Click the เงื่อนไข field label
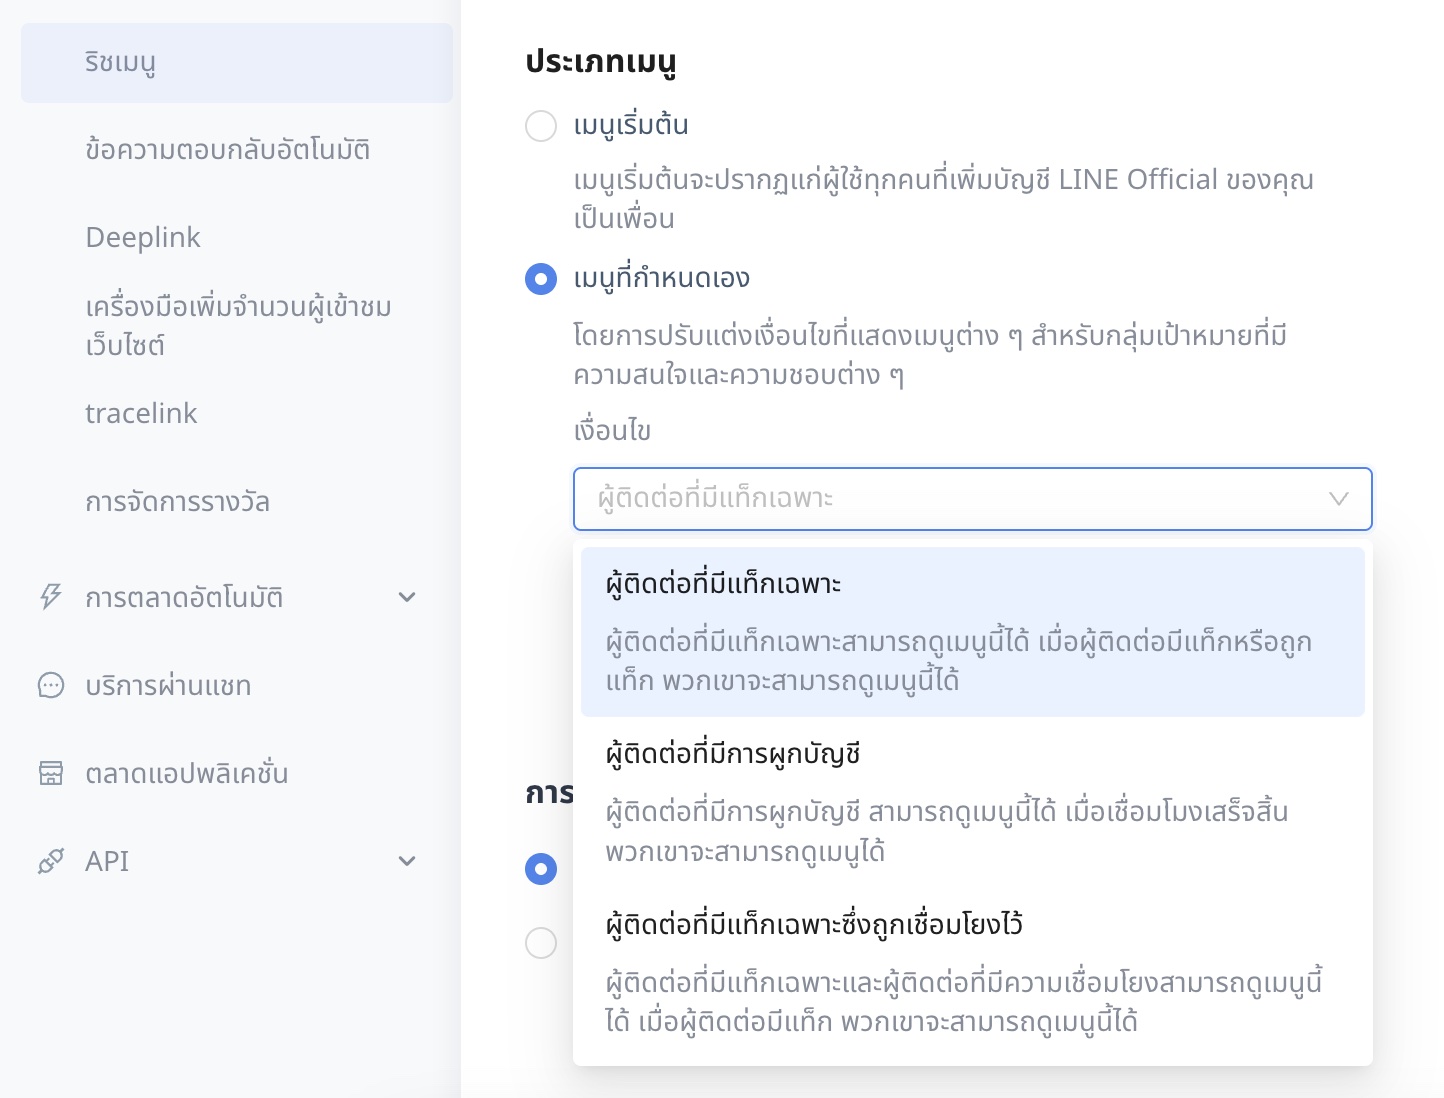 click(x=612, y=431)
